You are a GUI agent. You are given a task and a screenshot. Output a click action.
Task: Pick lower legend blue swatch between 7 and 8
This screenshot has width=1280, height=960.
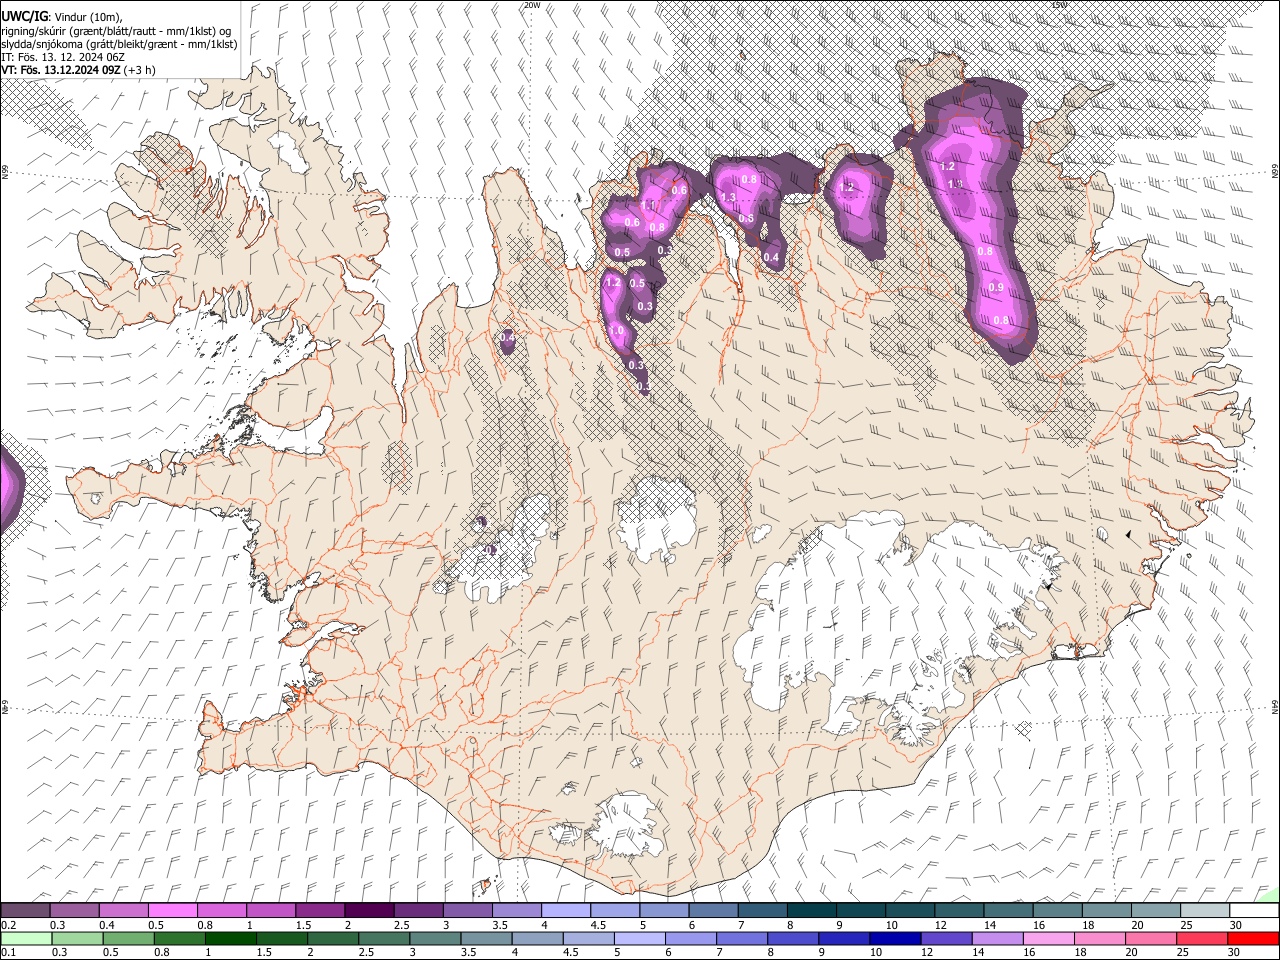coord(743,938)
